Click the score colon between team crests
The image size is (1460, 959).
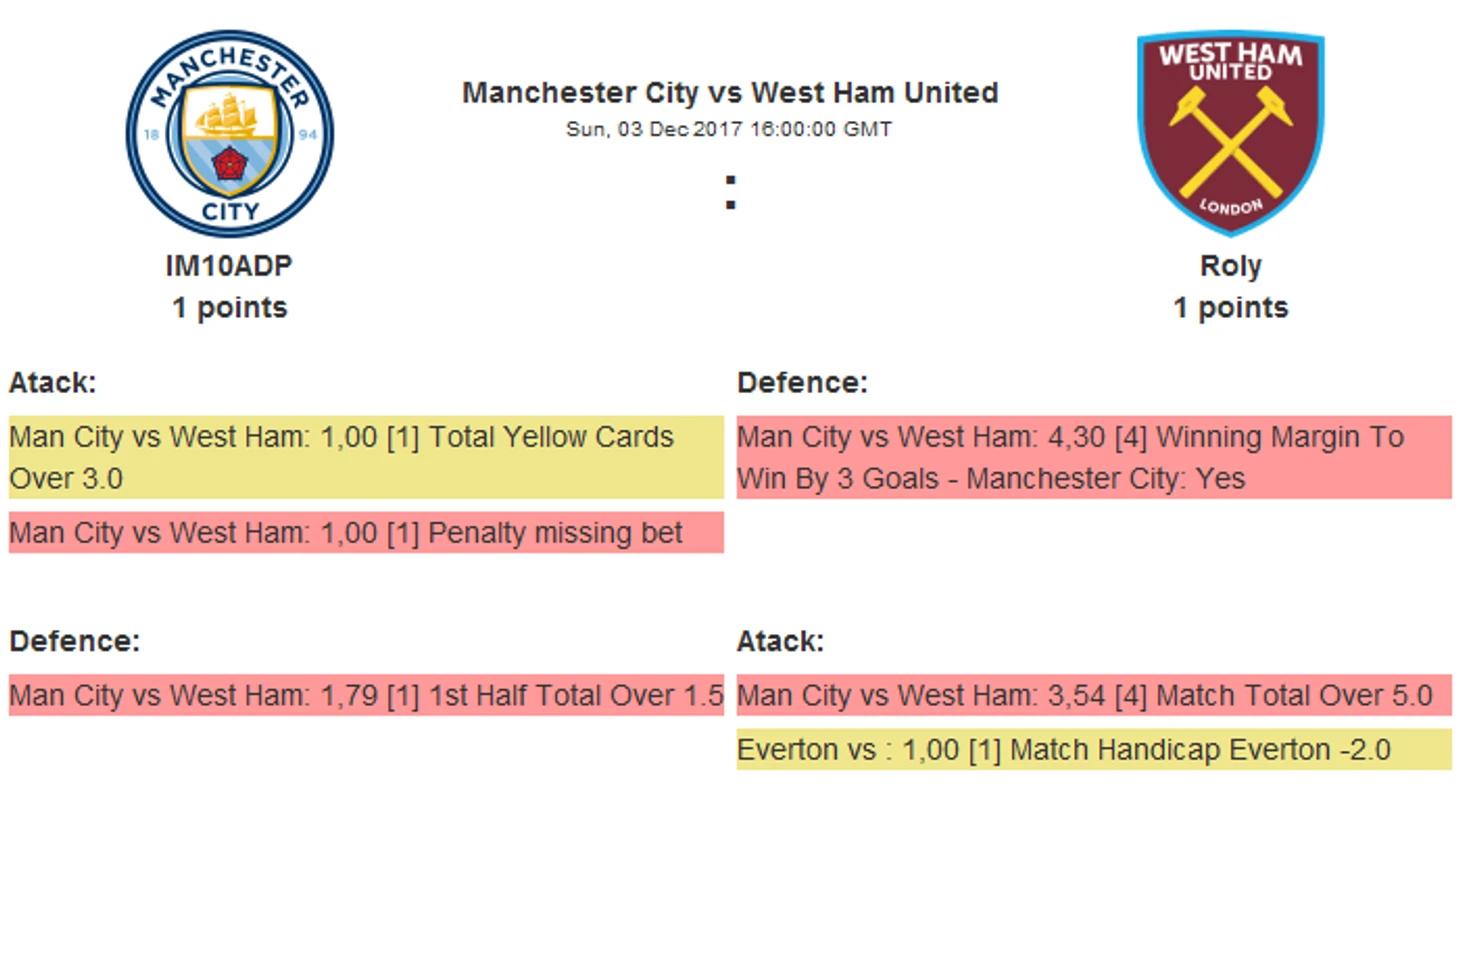(x=731, y=192)
